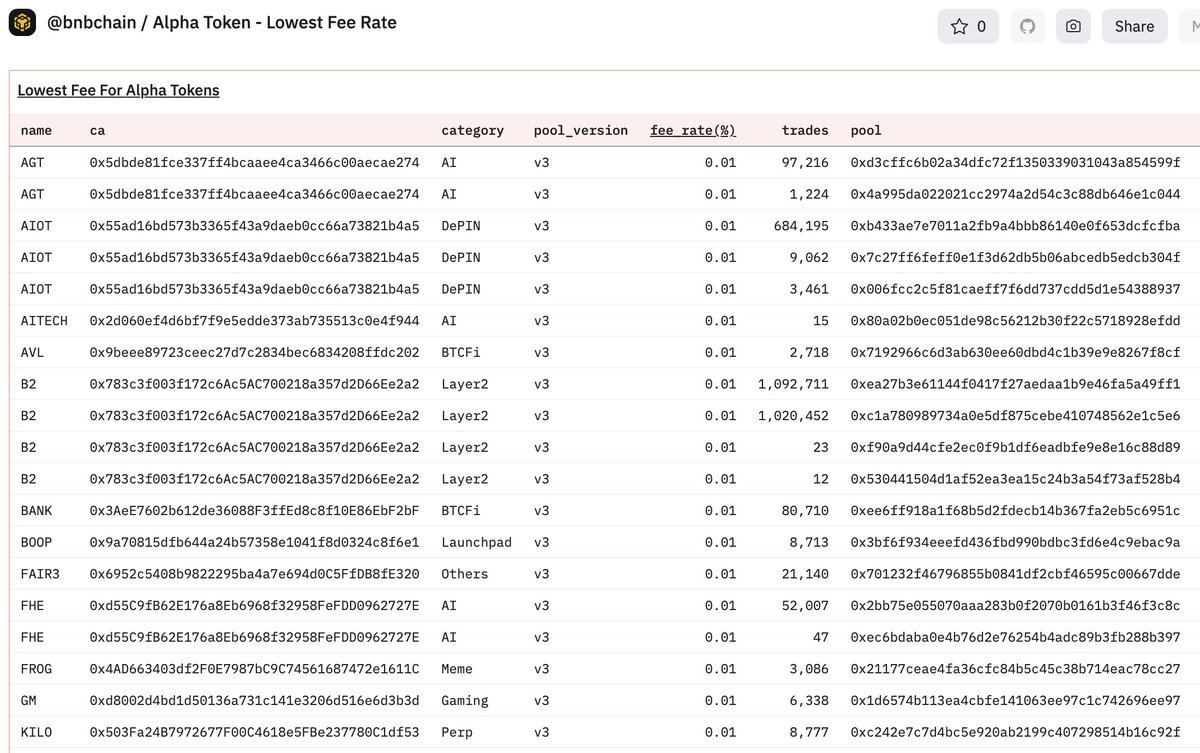Click the BANK contract address 0x3AeE7602b6...

point(254,511)
